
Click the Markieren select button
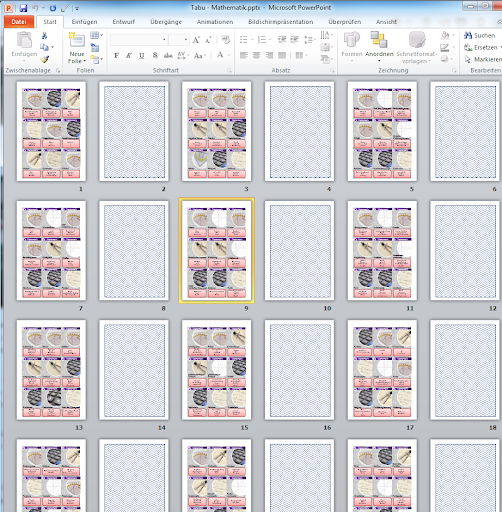pos(483,59)
